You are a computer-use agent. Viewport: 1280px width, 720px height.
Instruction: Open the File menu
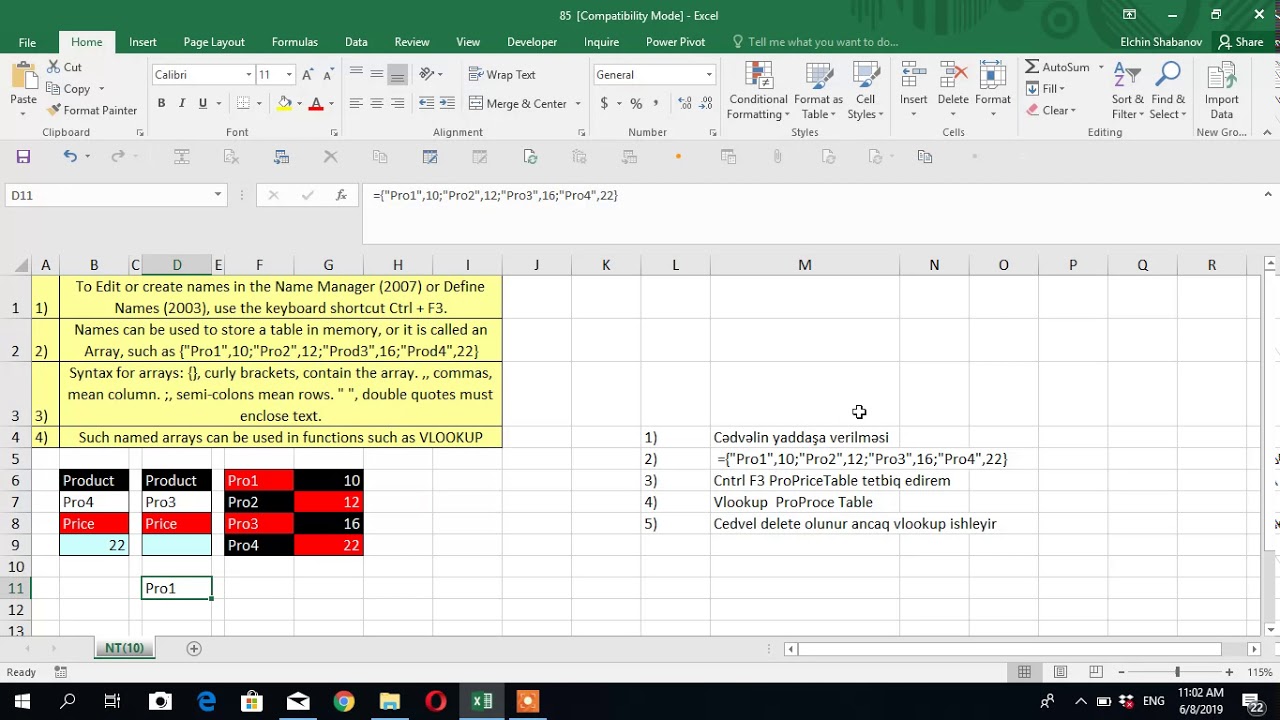coord(27,42)
